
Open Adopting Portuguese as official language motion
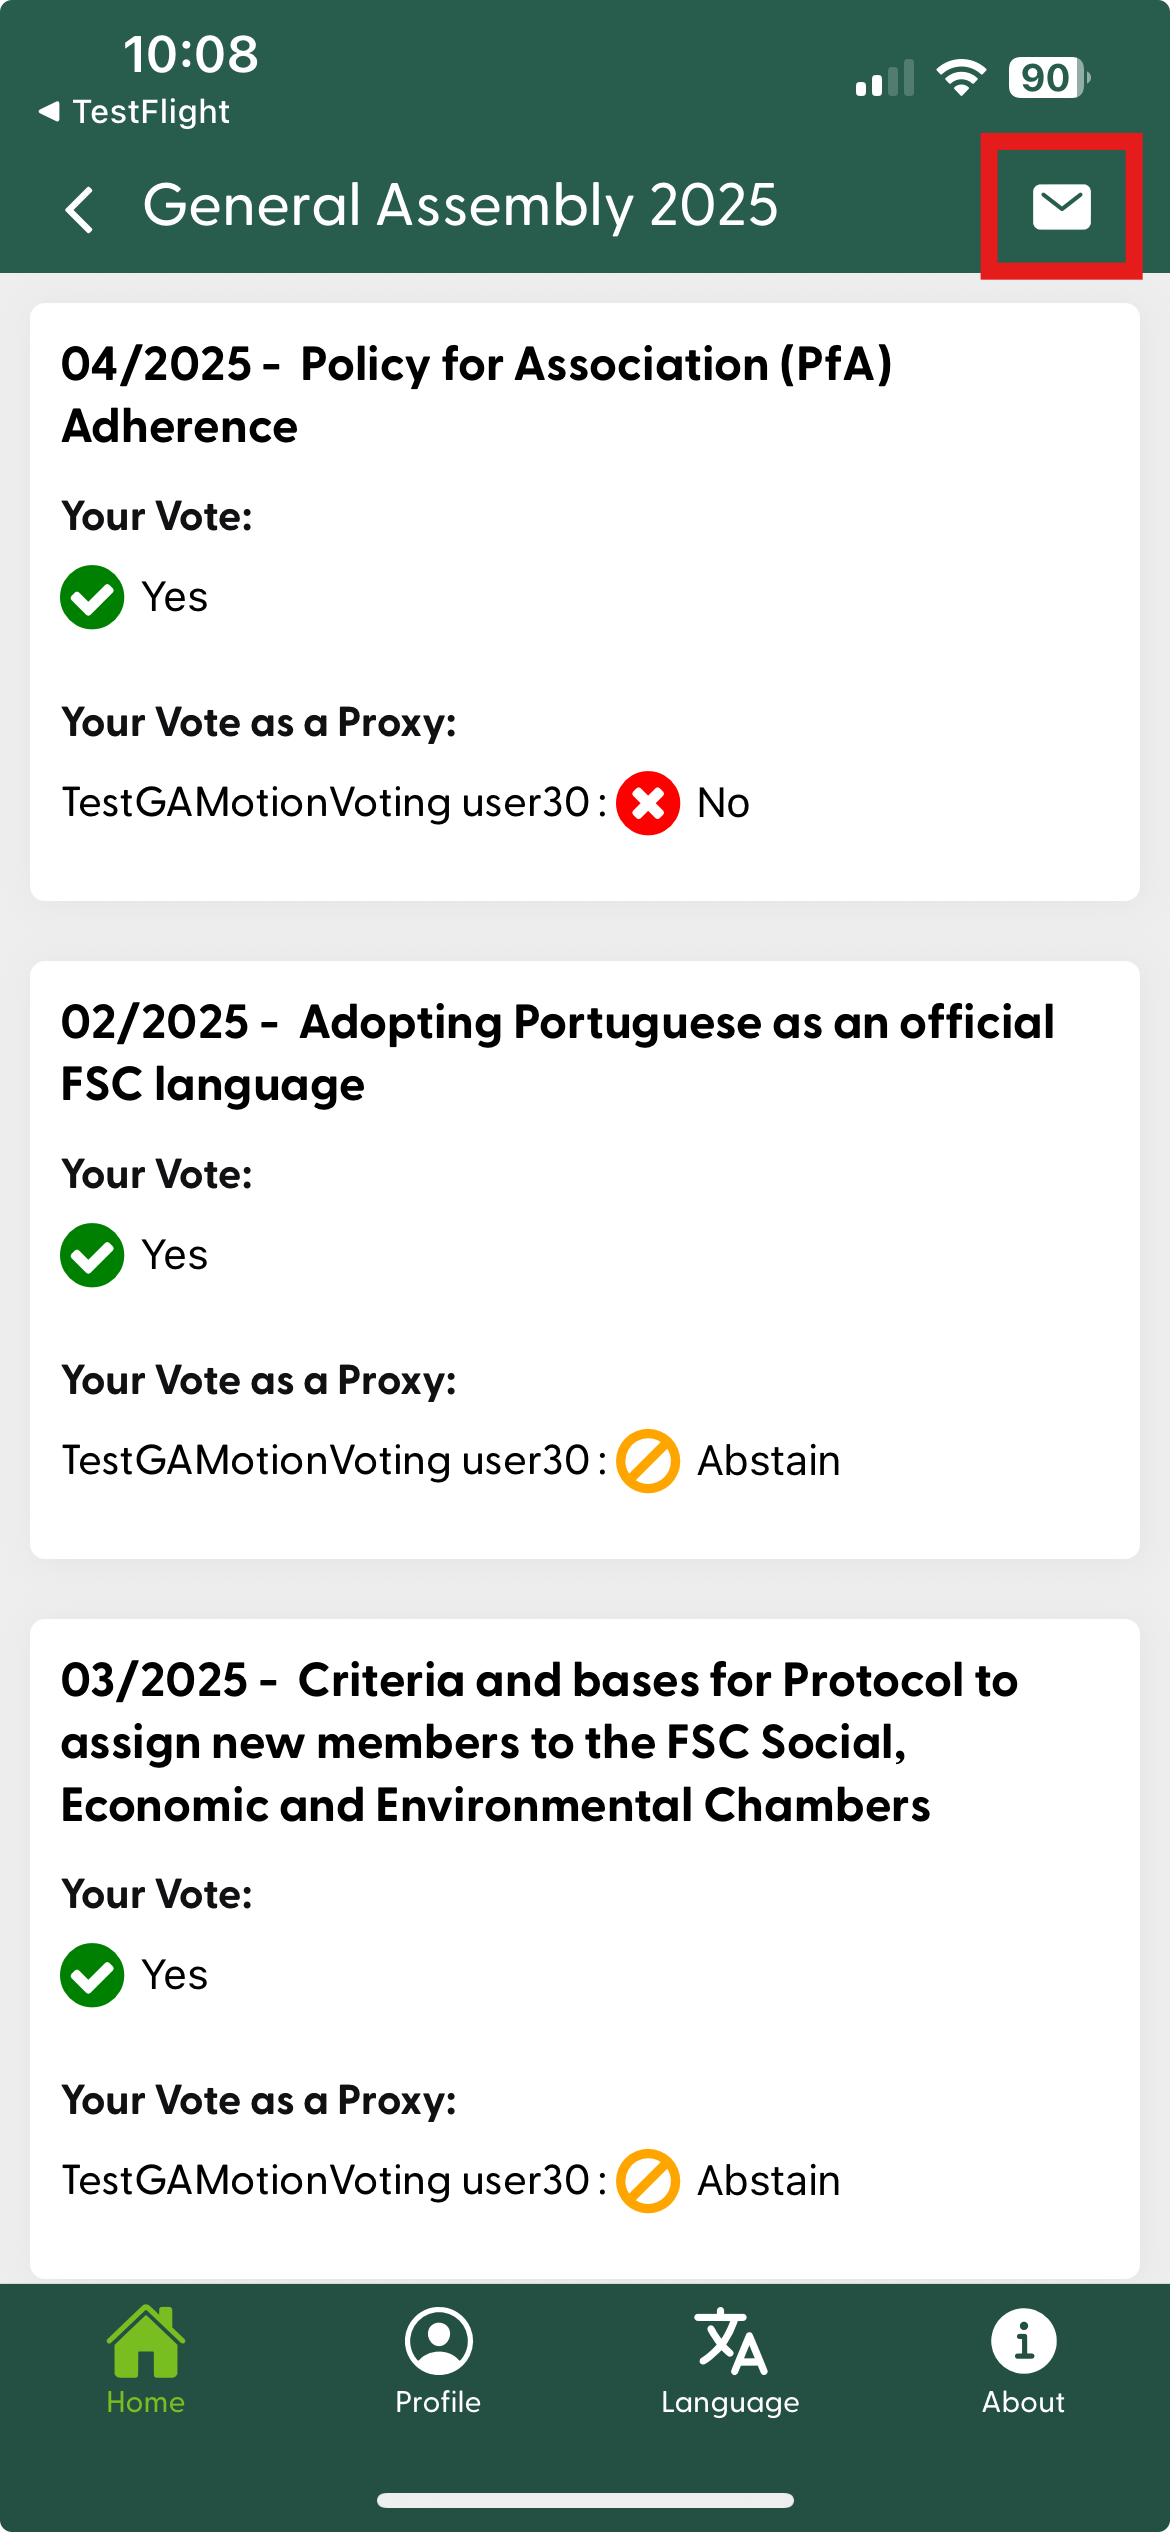[557, 1053]
